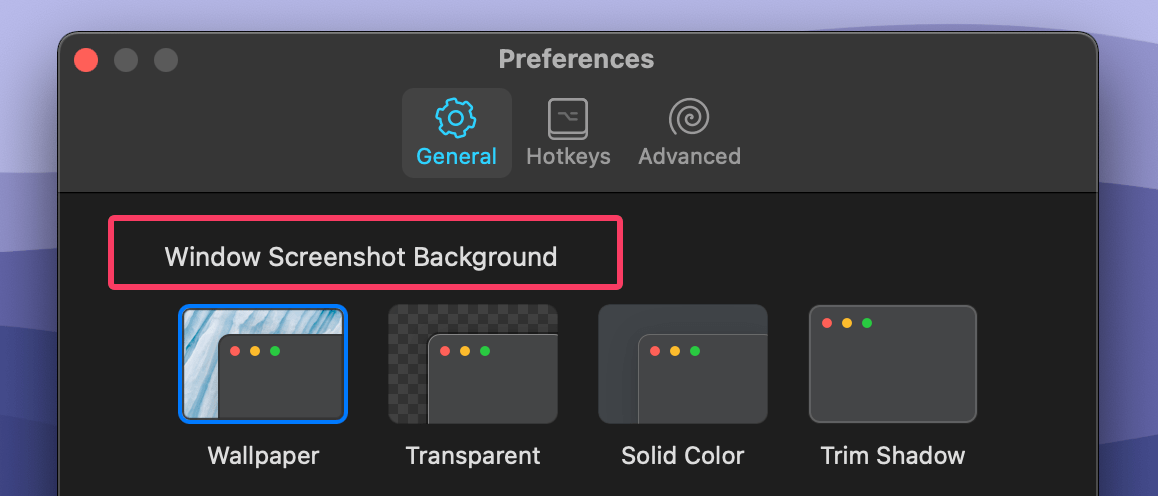Click the Window Screenshot Background heading
This screenshot has width=1158, height=496.
pyautogui.click(x=360, y=257)
